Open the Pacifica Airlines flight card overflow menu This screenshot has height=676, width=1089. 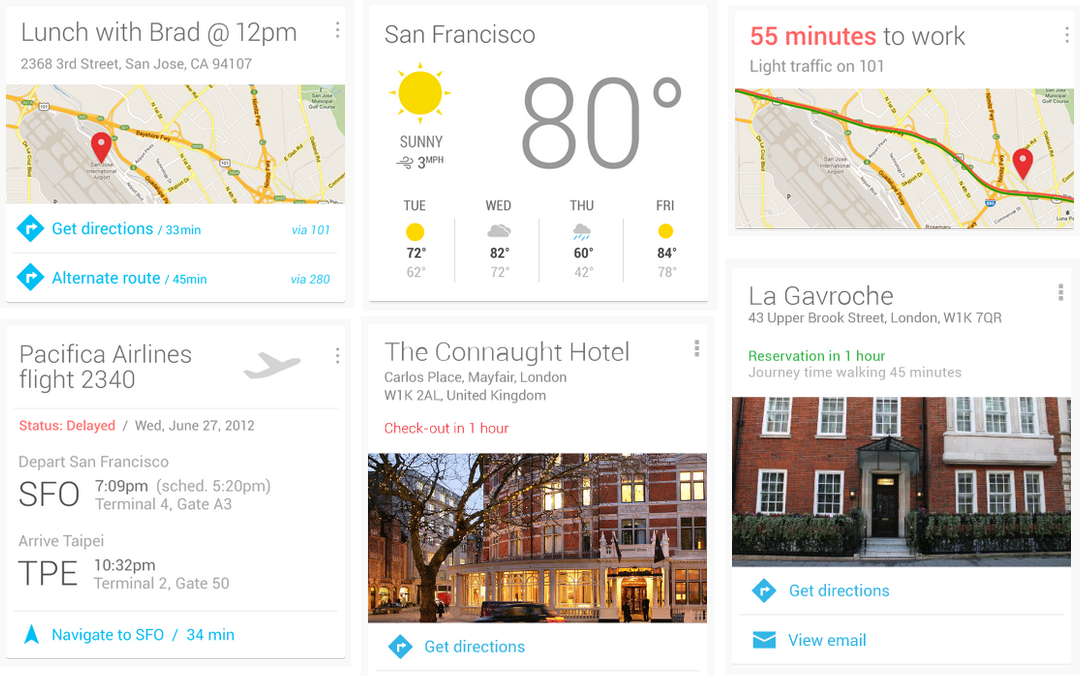337,356
